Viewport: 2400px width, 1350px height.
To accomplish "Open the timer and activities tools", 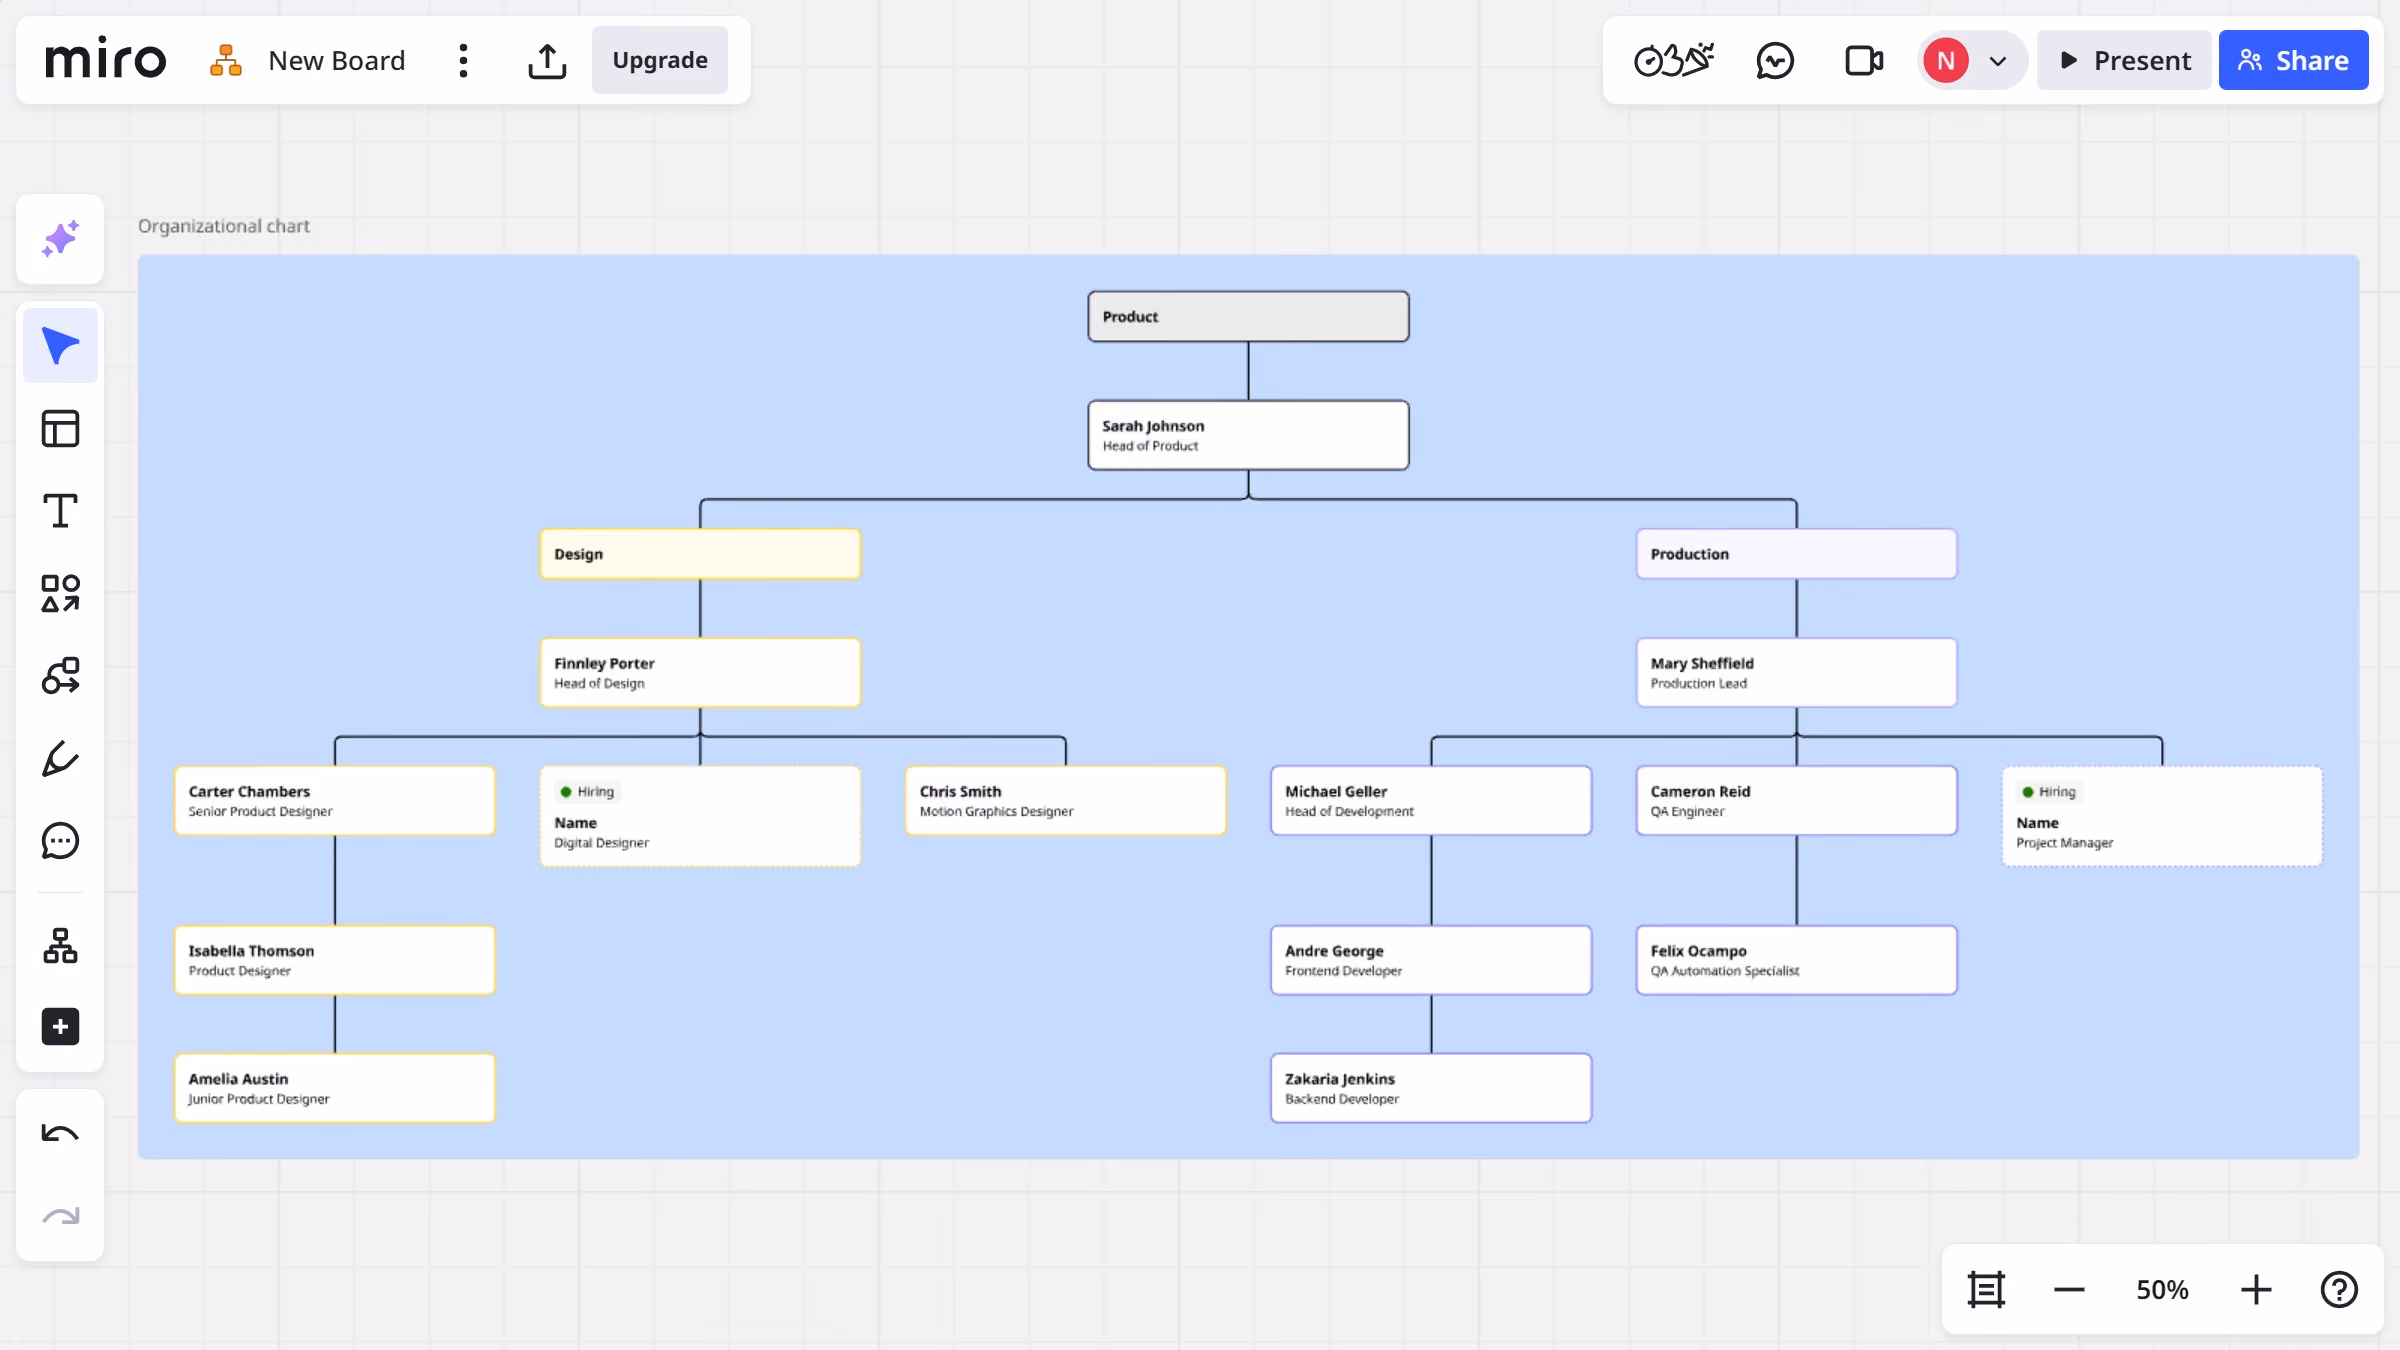I will (x=1674, y=60).
